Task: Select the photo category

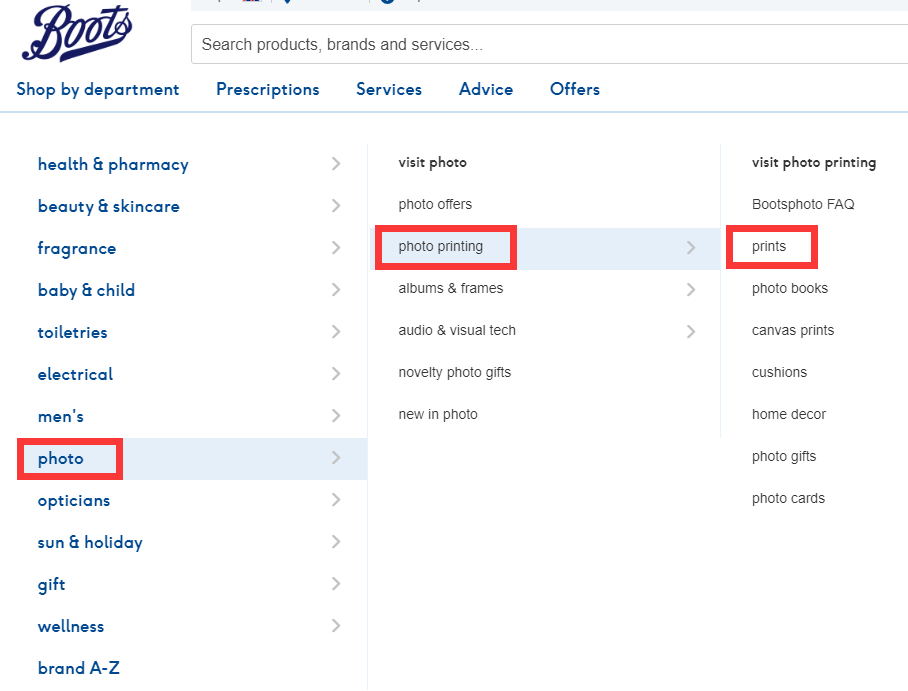Action: (x=61, y=459)
